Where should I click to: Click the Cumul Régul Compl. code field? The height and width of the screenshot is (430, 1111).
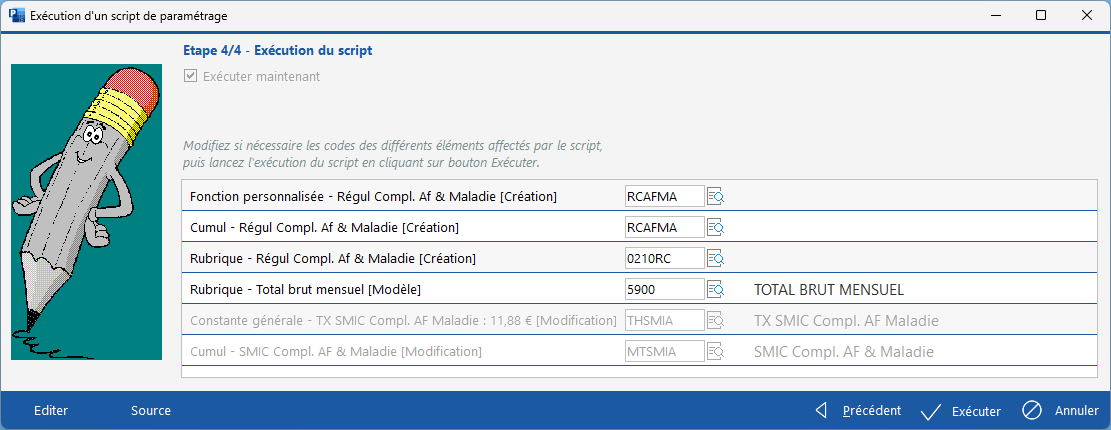(664, 227)
